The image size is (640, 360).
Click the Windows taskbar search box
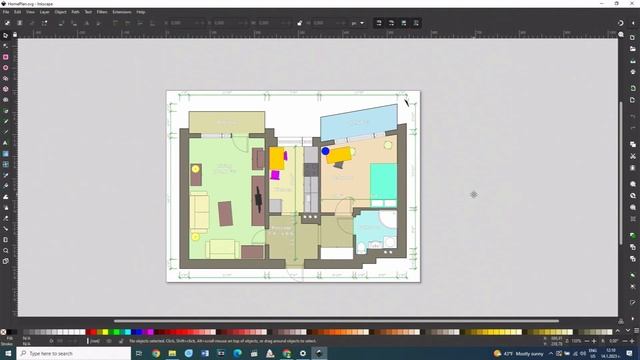tap(74, 353)
